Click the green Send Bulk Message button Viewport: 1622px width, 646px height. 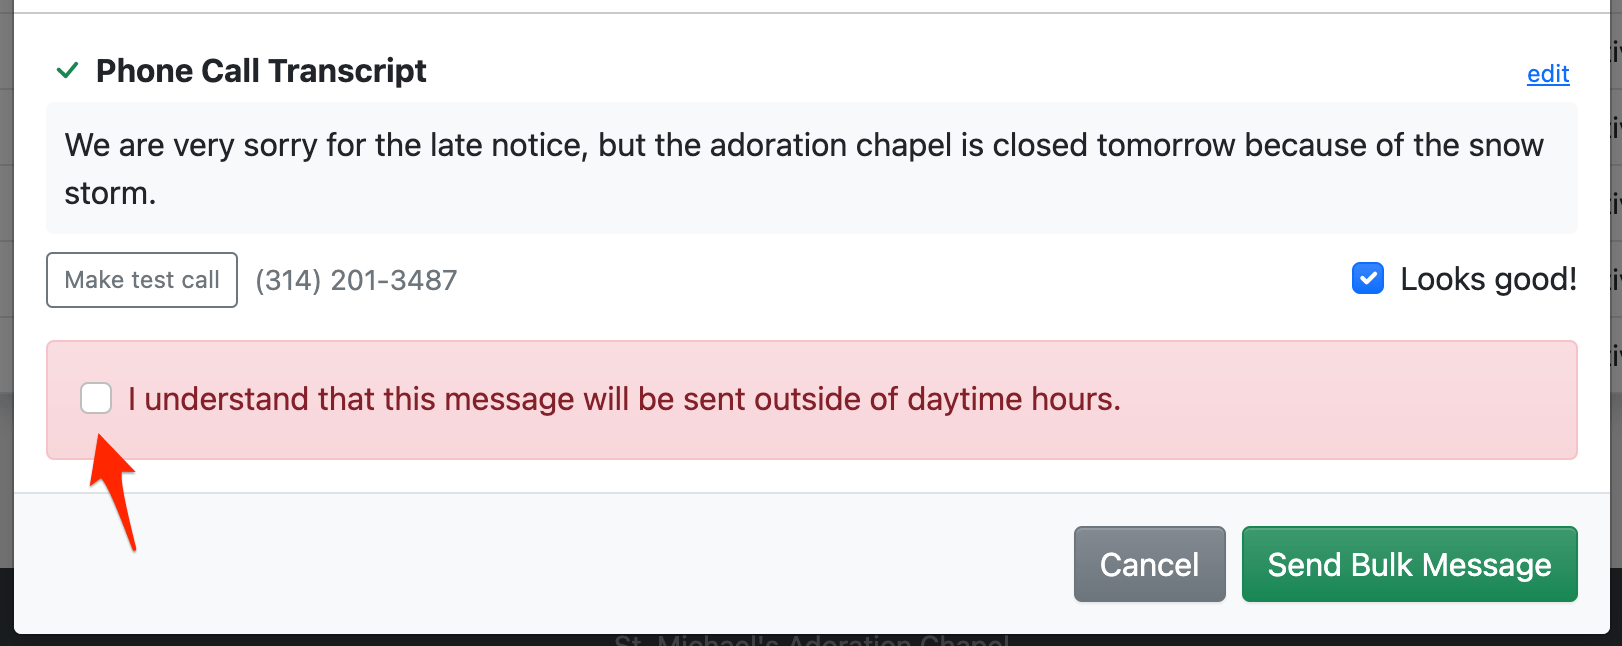pyautogui.click(x=1409, y=565)
